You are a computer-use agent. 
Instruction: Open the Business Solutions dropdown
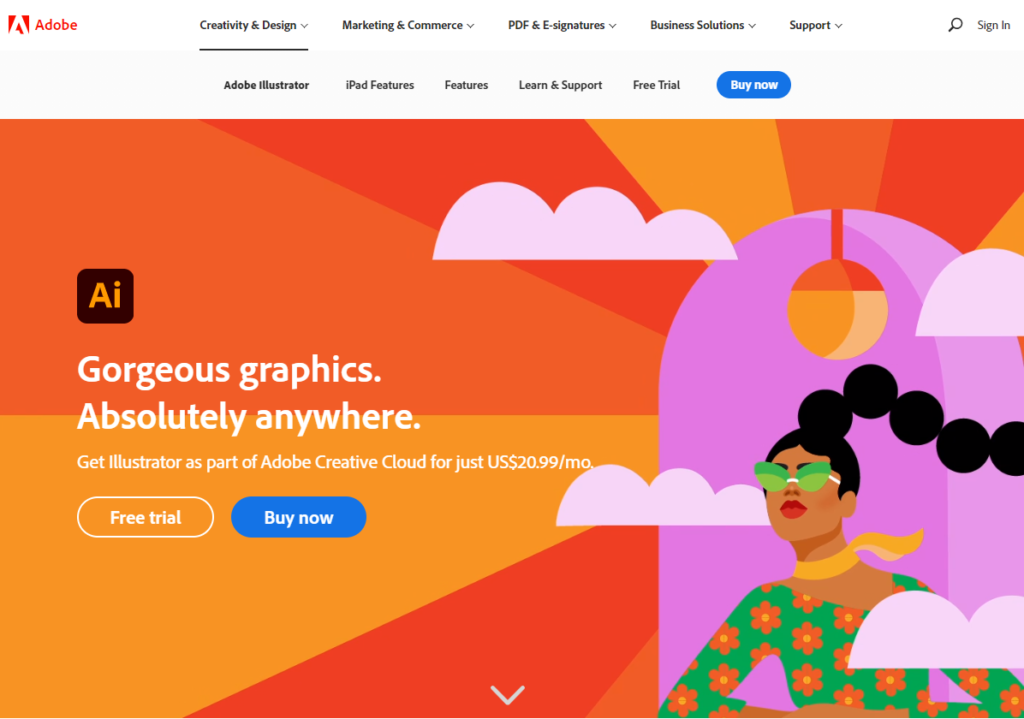703,25
